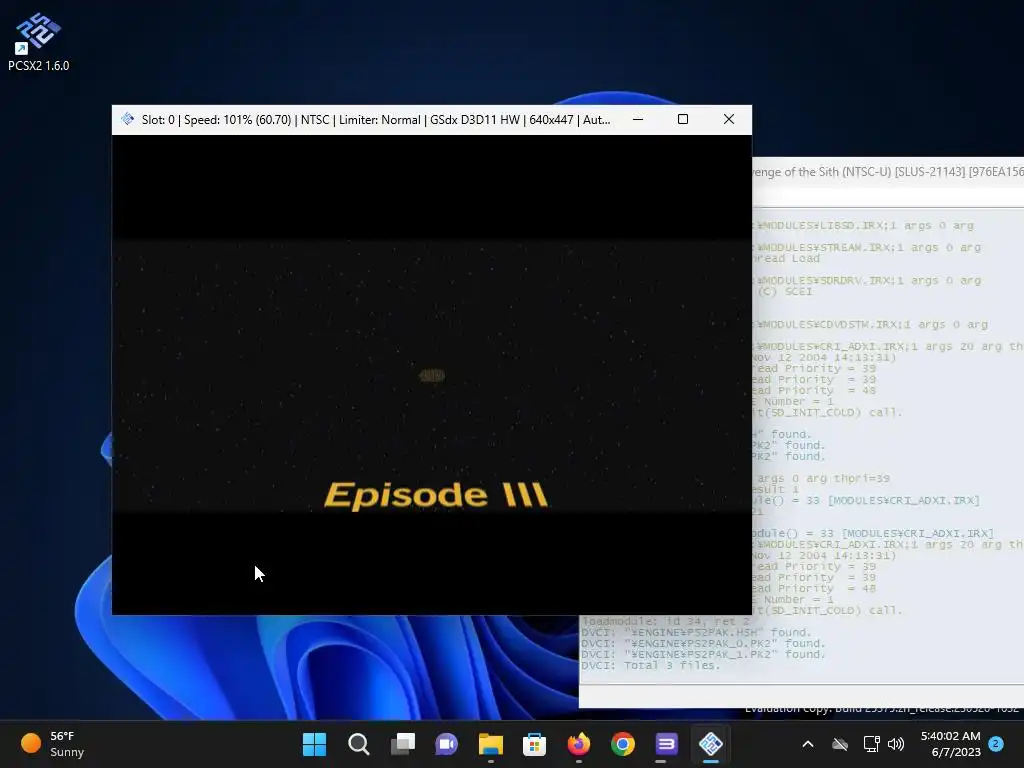Open the PCSX2 1.6.0 desktop shortcut
This screenshot has width=1024, height=768.
(x=38, y=41)
